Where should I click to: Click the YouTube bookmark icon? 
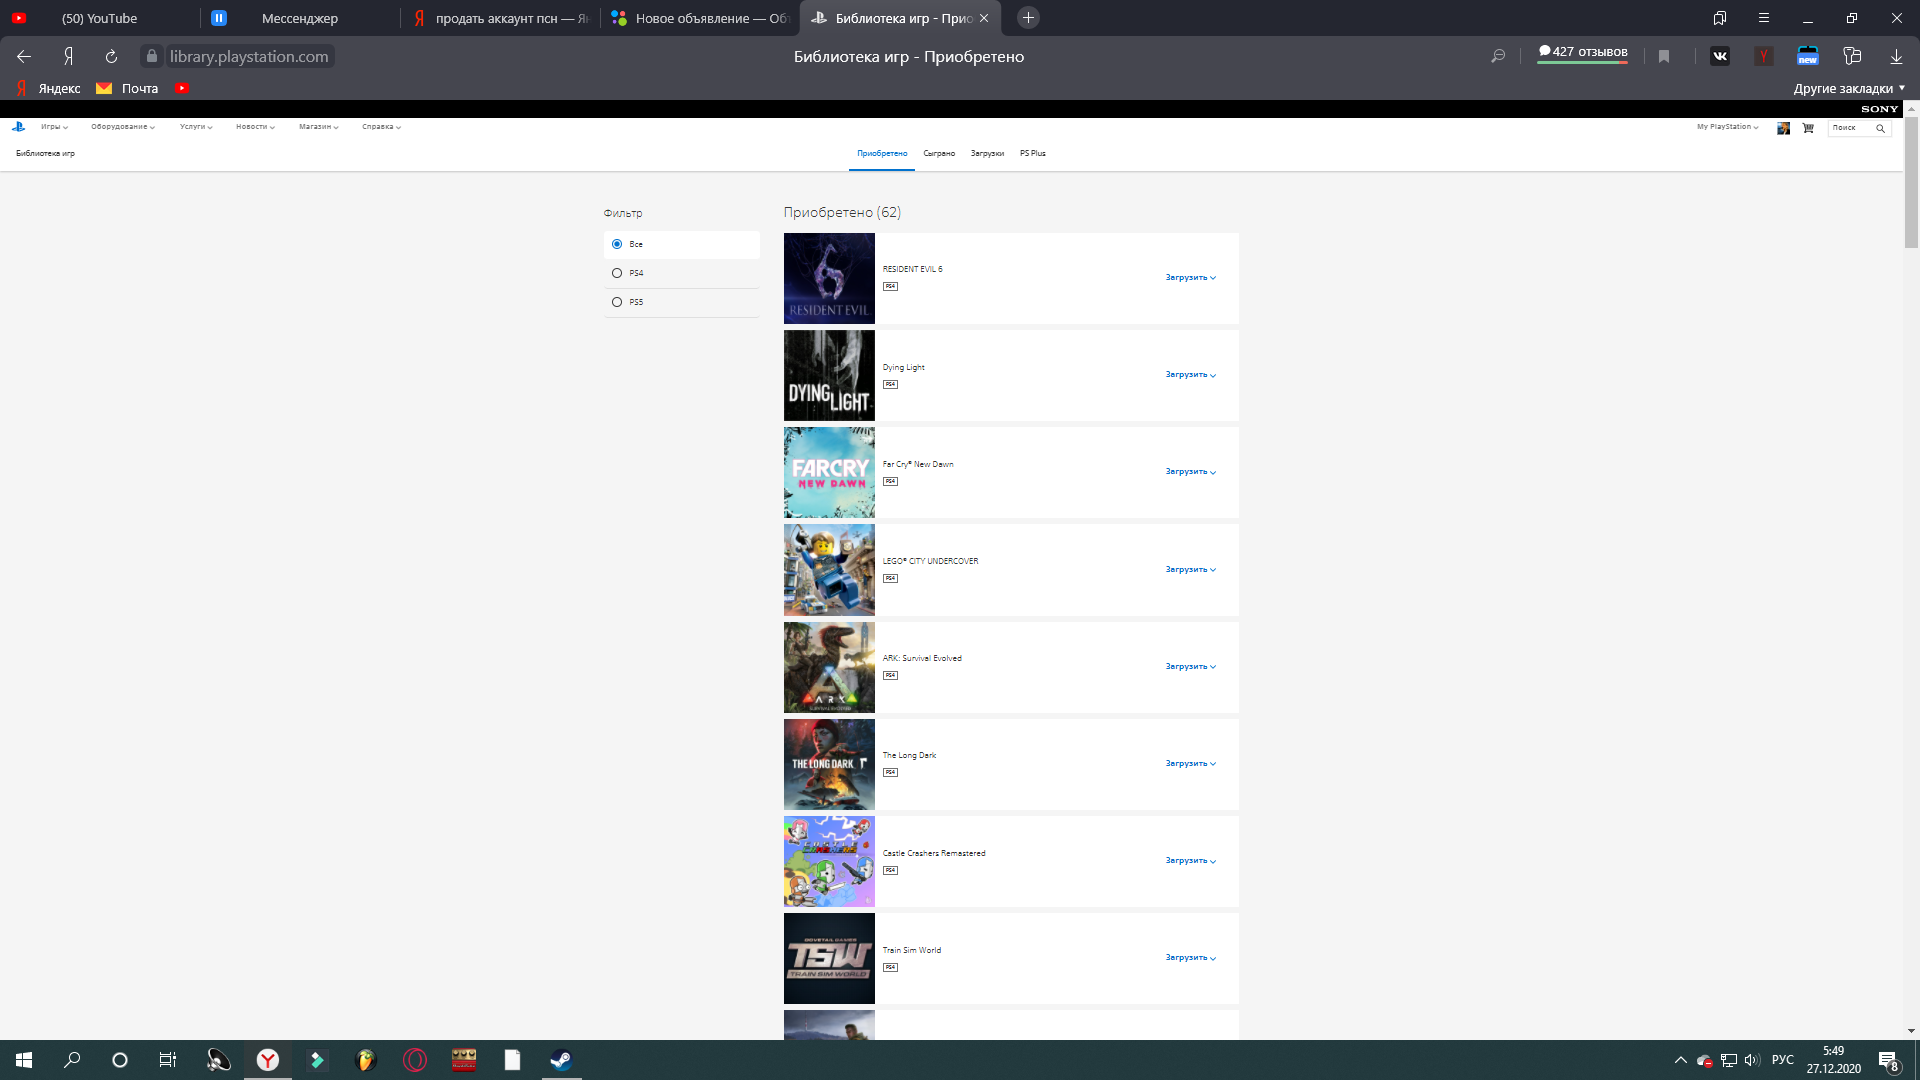point(182,88)
